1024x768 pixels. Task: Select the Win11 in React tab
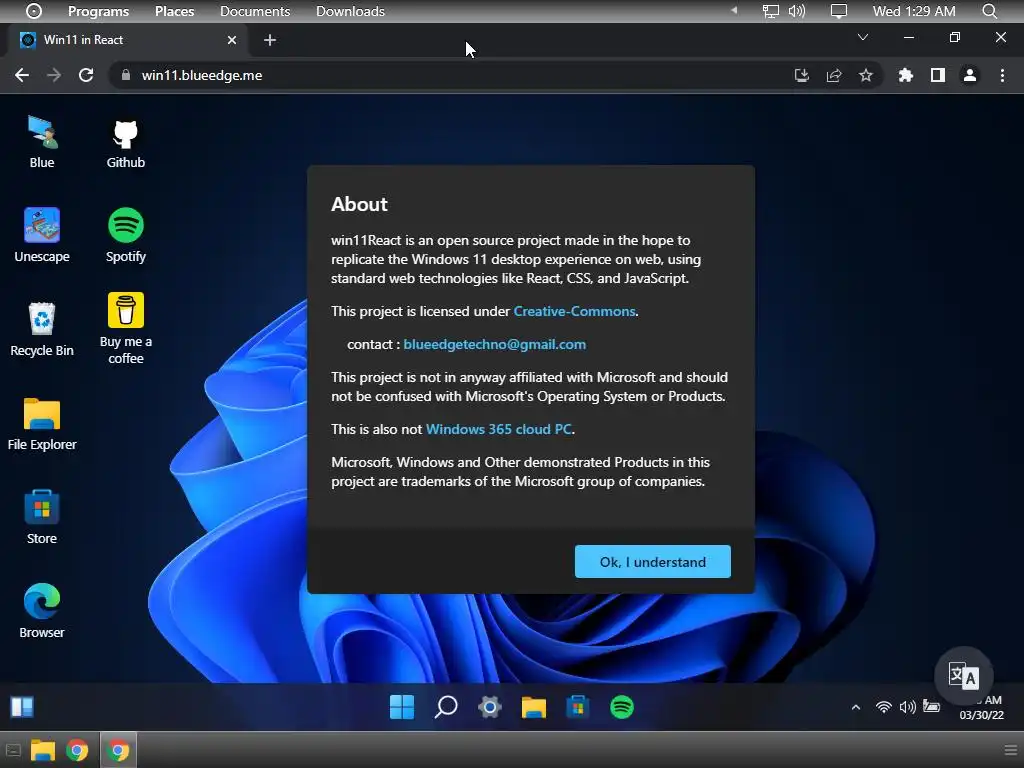click(129, 40)
